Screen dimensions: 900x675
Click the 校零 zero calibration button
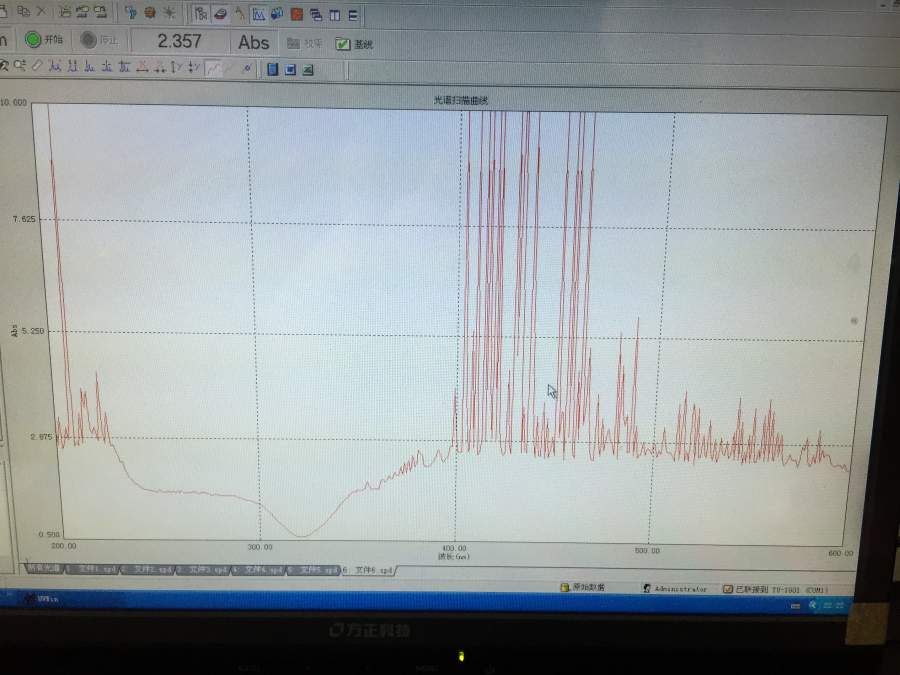[305, 43]
